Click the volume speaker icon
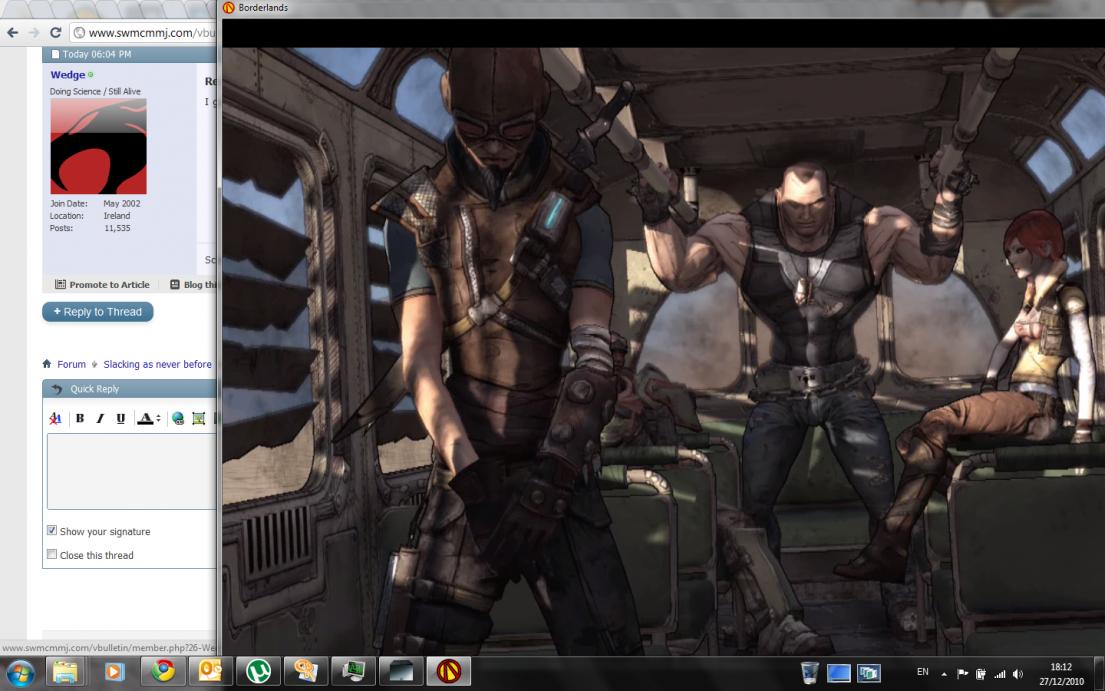 pyautogui.click(x=1018, y=674)
